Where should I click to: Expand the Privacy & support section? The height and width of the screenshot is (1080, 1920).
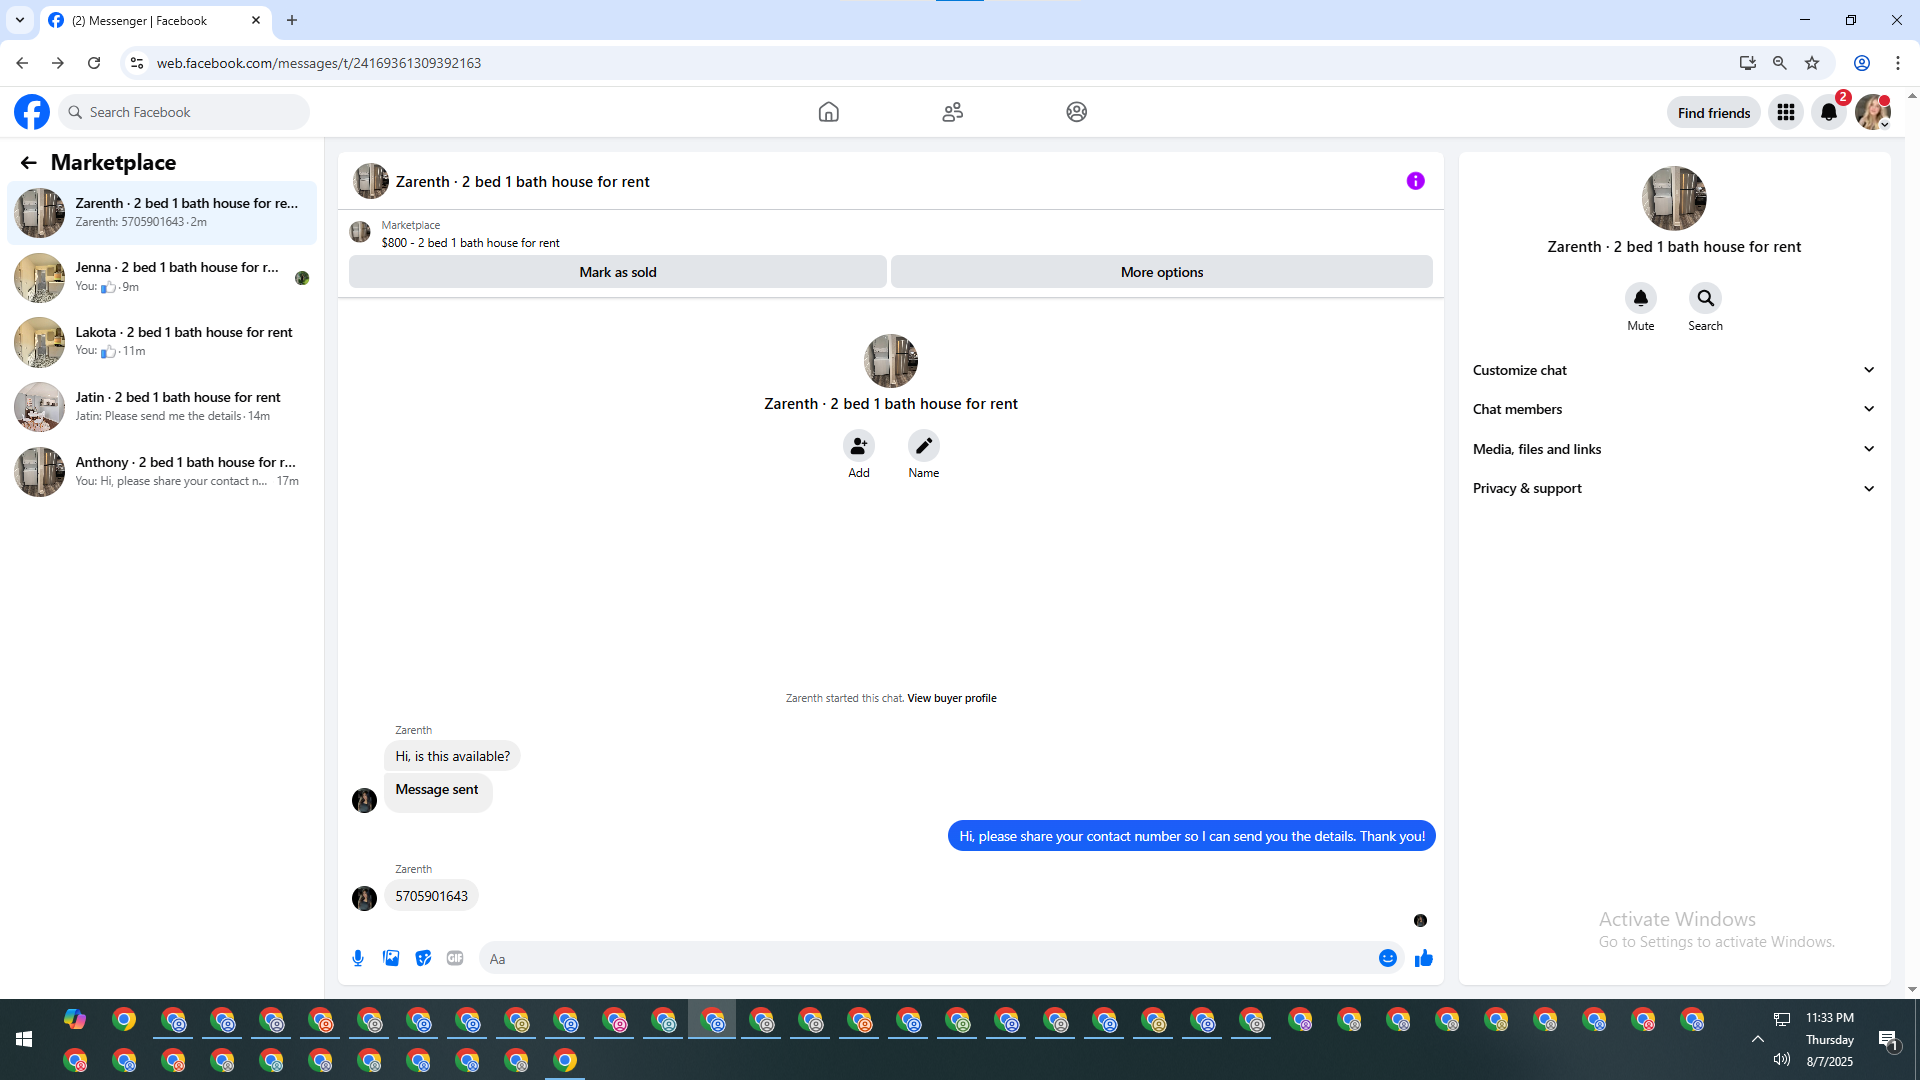click(x=1673, y=488)
